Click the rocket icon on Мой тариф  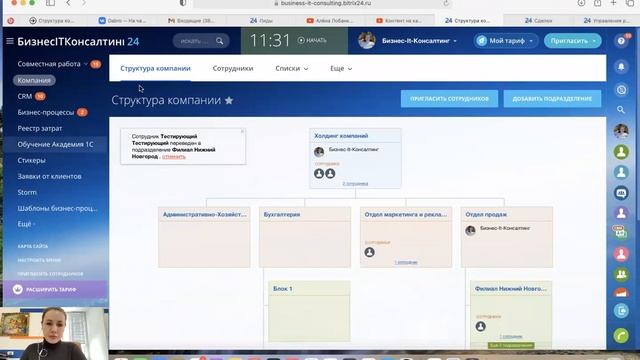click(x=482, y=41)
